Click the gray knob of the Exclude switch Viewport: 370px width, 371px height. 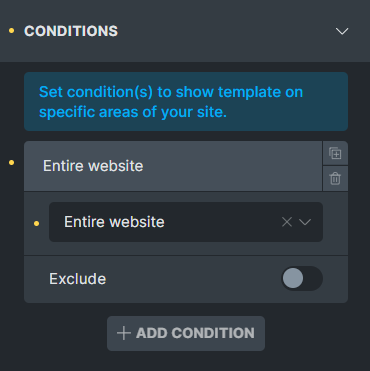coord(293,278)
